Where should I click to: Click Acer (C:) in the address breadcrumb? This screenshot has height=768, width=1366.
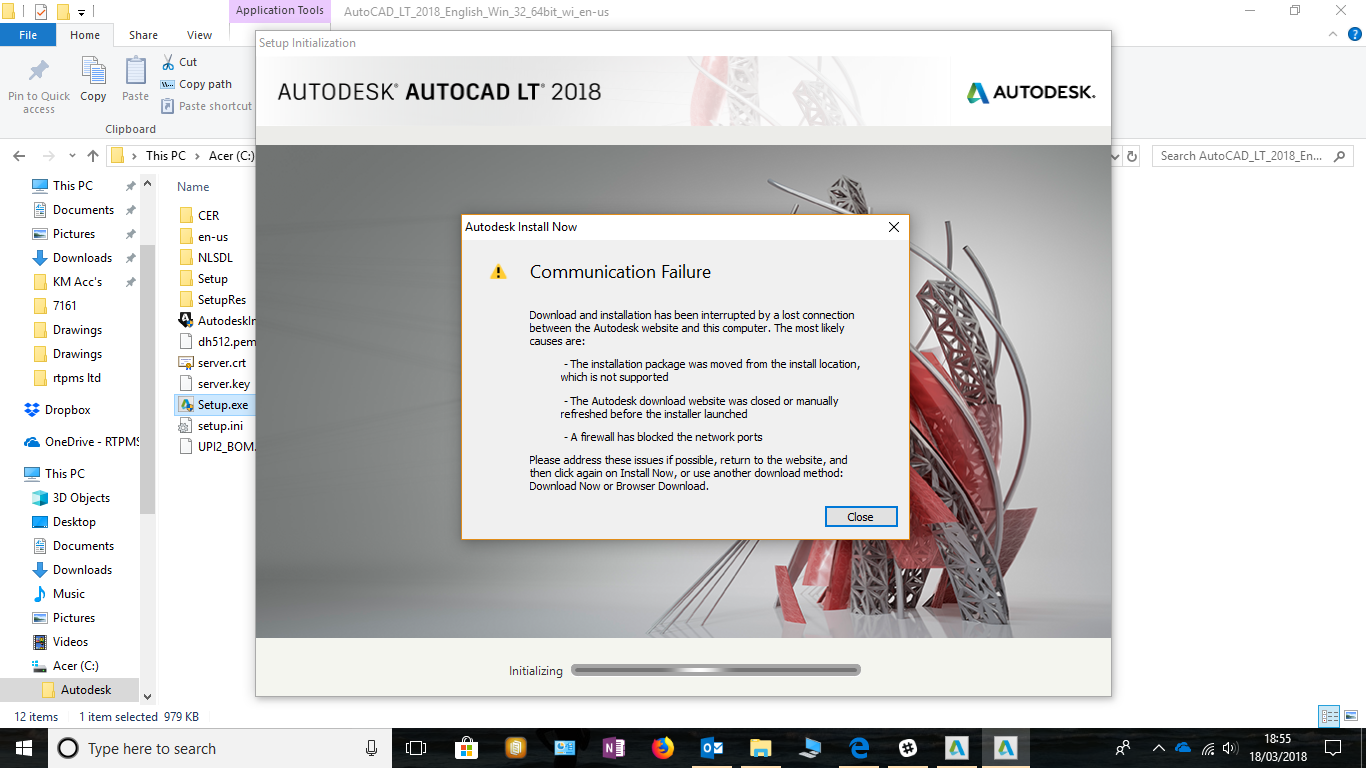click(x=231, y=156)
